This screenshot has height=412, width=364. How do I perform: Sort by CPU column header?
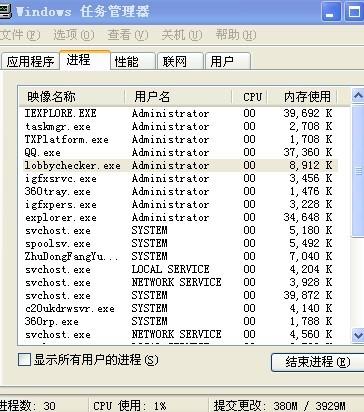(x=250, y=97)
